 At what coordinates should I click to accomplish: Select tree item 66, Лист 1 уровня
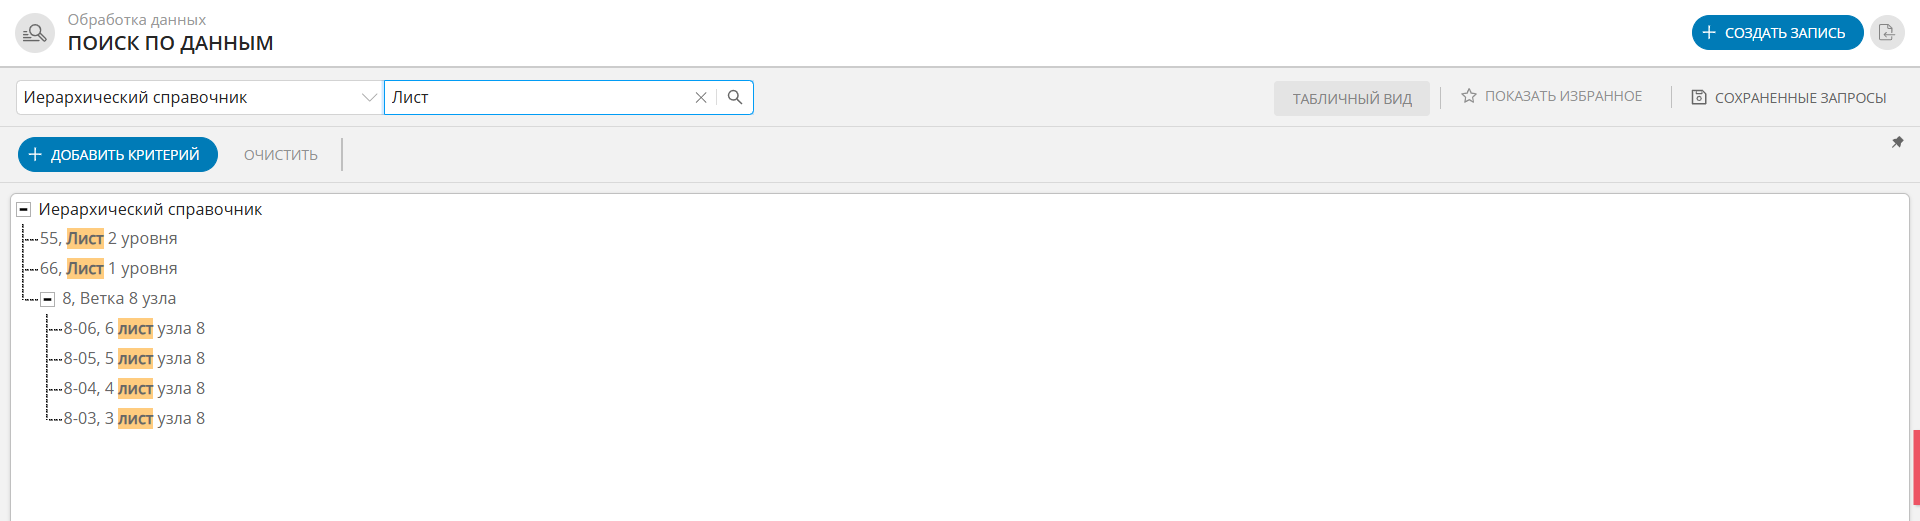coord(109,269)
